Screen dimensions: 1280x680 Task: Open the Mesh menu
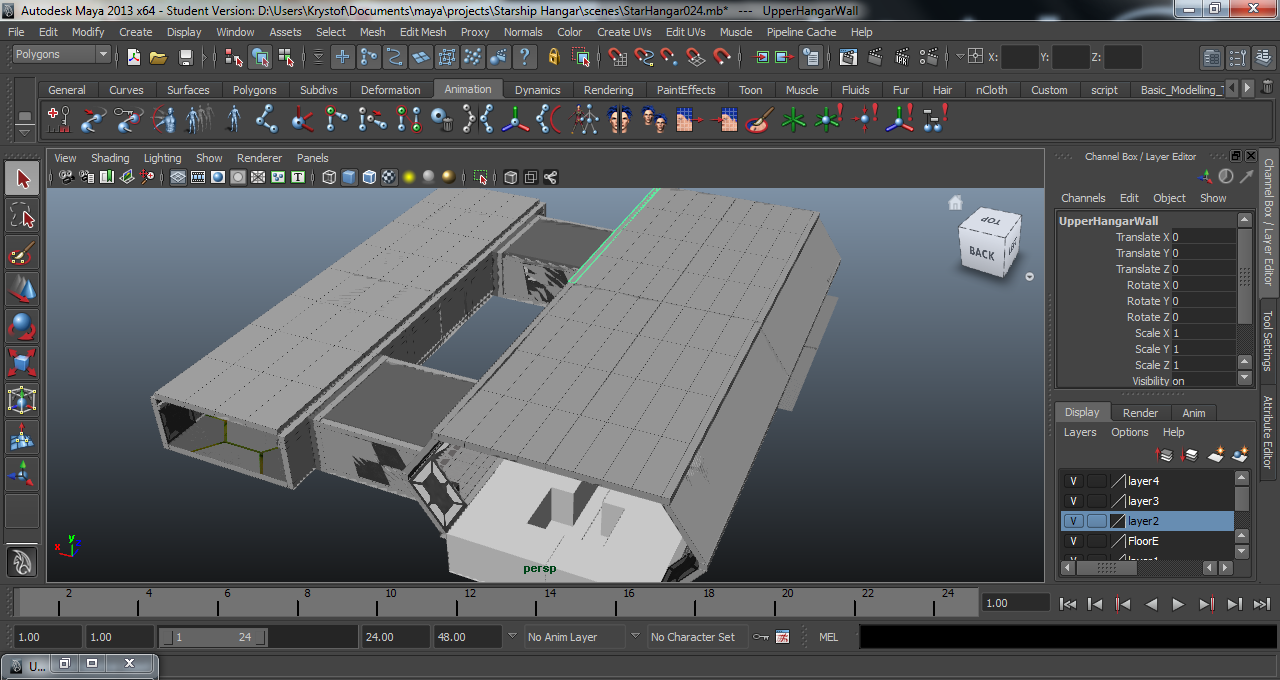click(372, 31)
